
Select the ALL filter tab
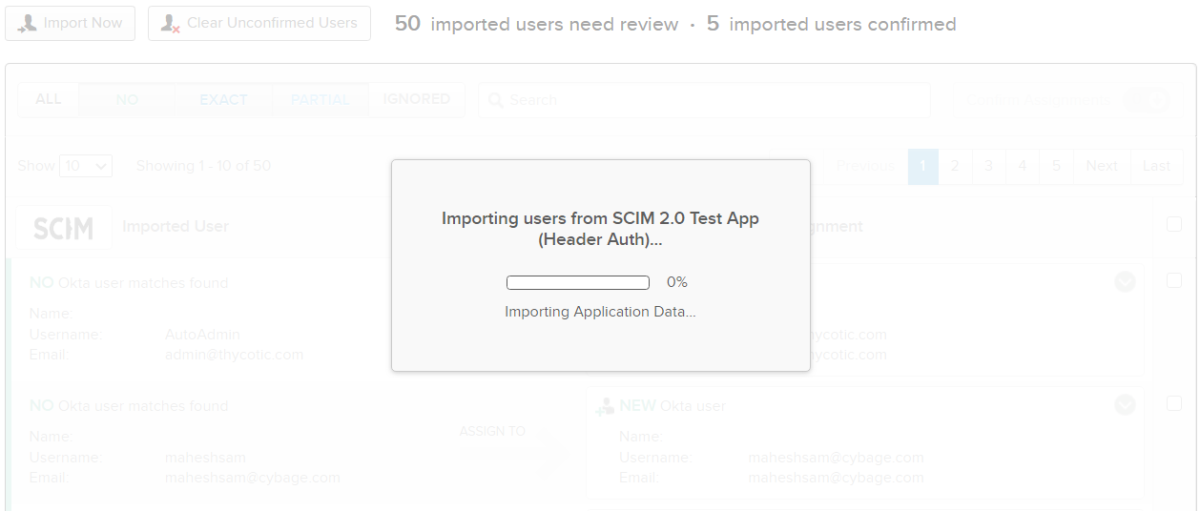click(50, 100)
